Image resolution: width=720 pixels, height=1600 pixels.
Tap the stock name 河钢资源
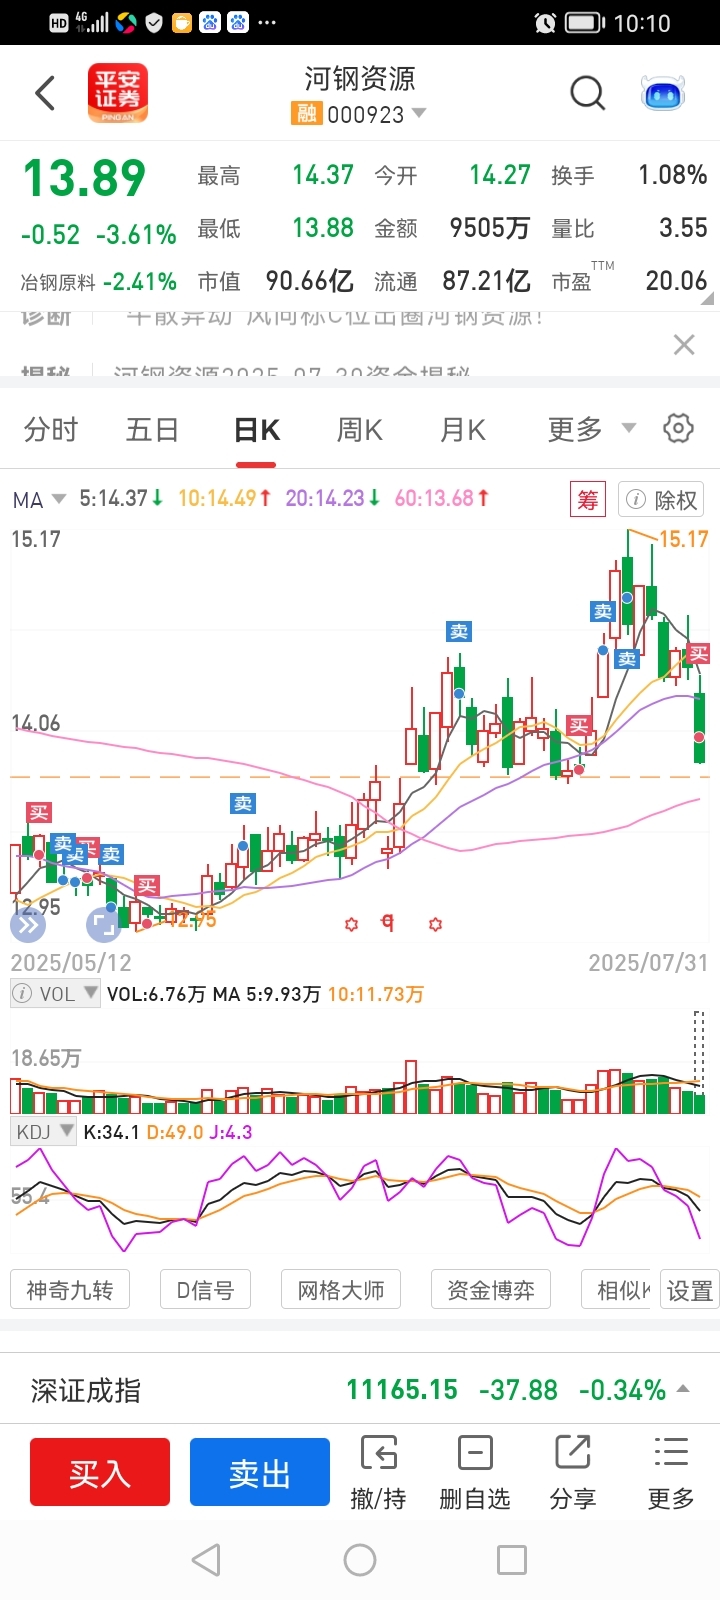360,79
